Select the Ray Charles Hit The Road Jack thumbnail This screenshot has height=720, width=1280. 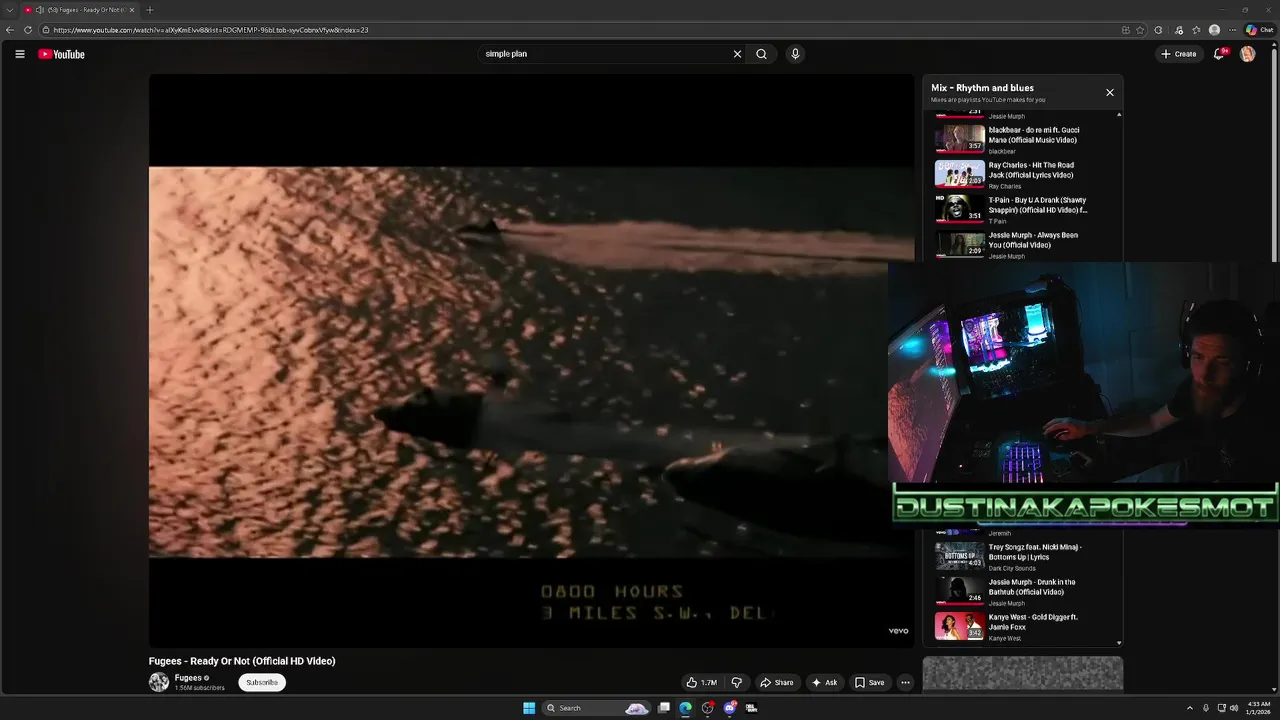(x=959, y=173)
